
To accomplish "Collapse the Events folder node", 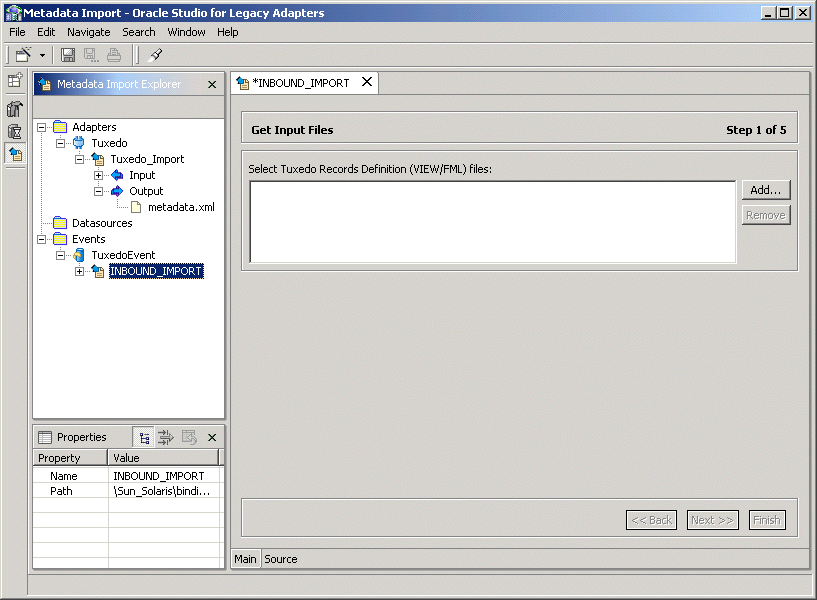I will [x=41, y=240].
